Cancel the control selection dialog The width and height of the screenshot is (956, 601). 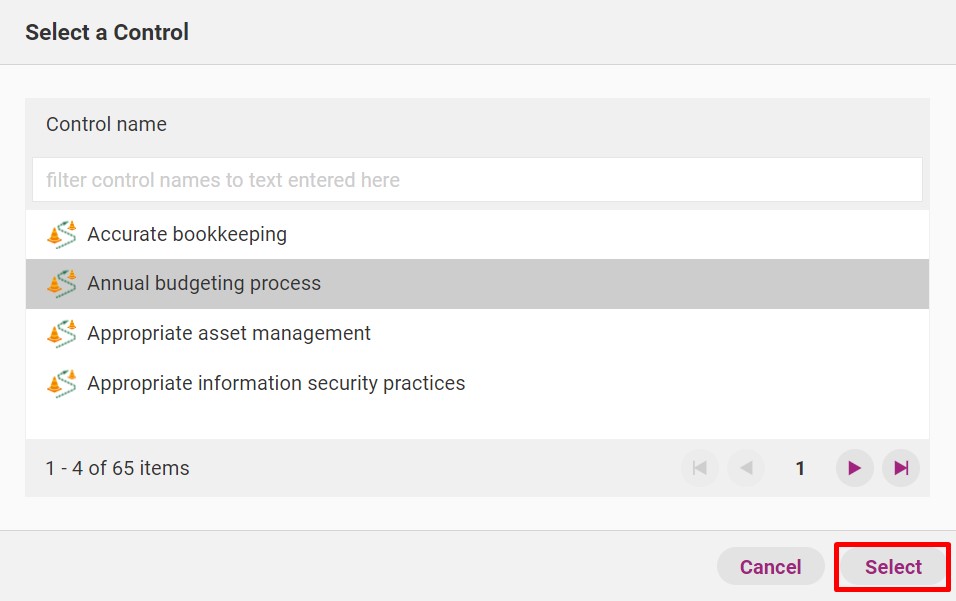coord(771,567)
